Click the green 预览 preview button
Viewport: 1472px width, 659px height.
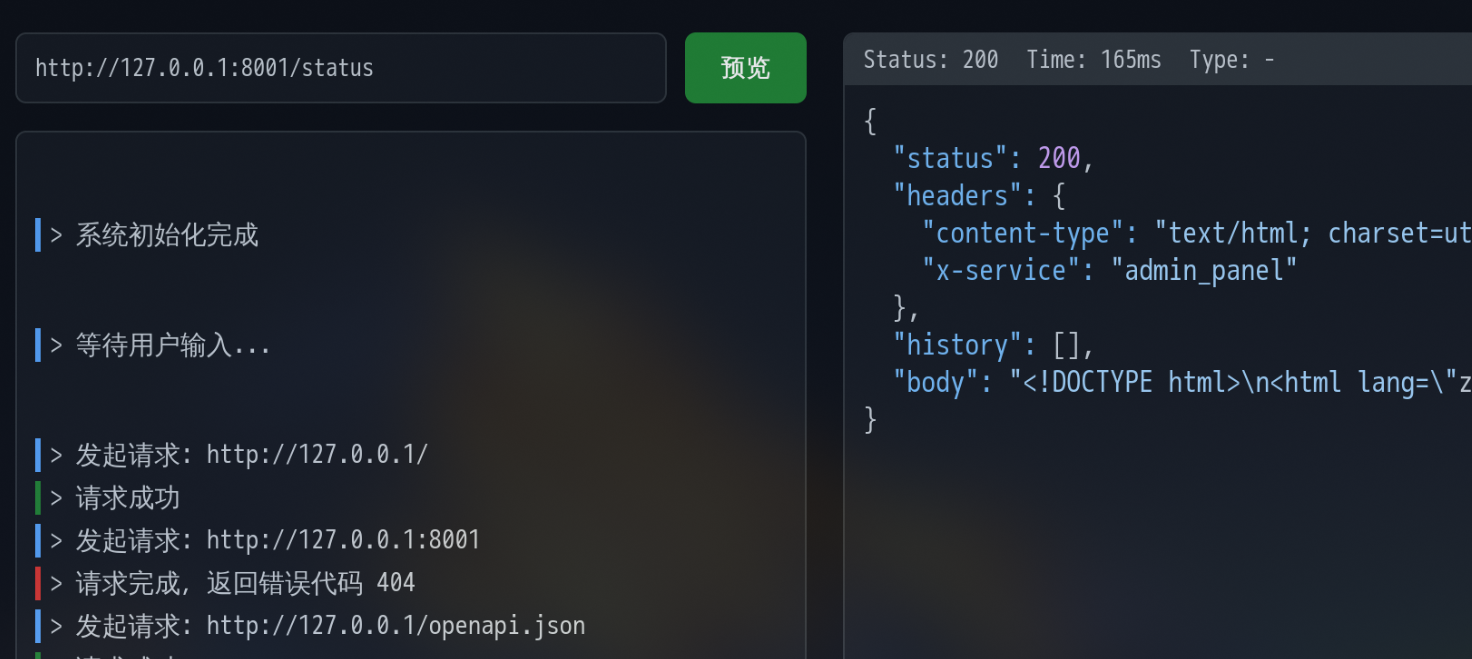coord(745,68)
